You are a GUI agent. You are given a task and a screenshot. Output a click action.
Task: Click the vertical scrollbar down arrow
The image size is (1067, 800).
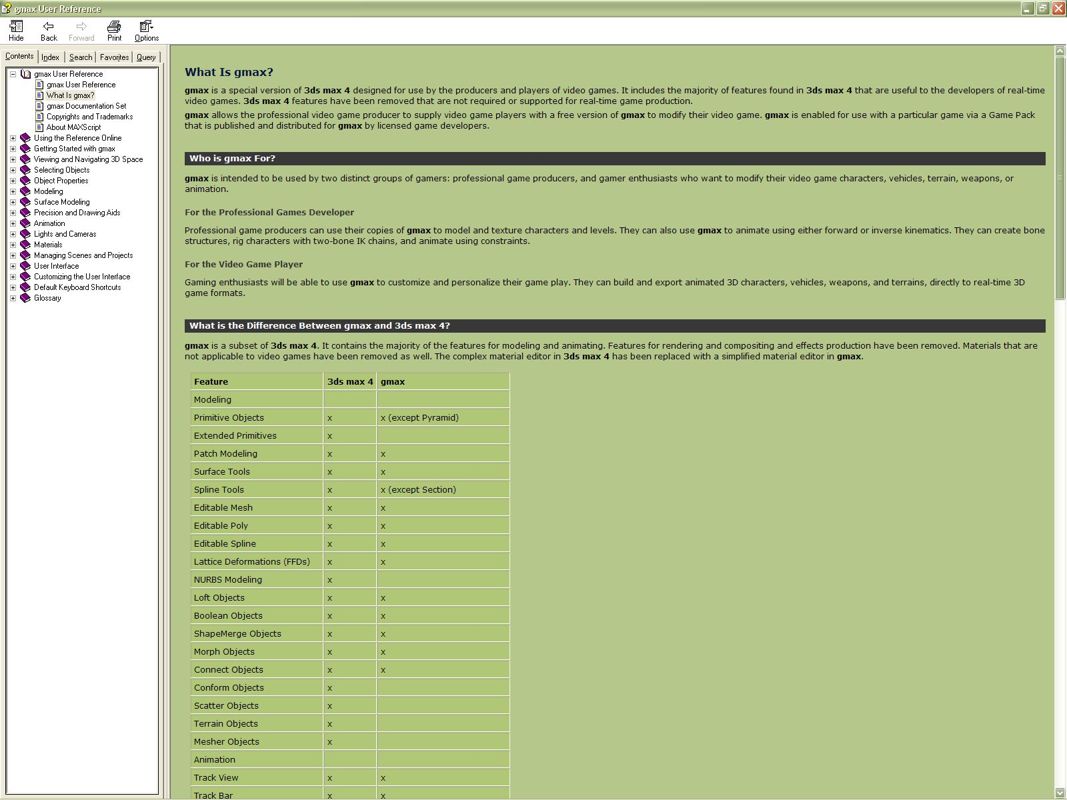1060,793
